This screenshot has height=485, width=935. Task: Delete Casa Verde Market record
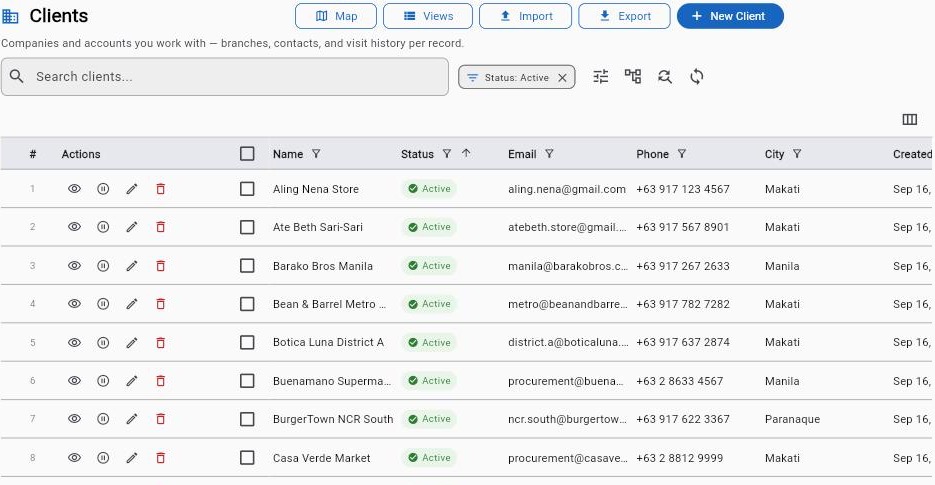(160, 458)
